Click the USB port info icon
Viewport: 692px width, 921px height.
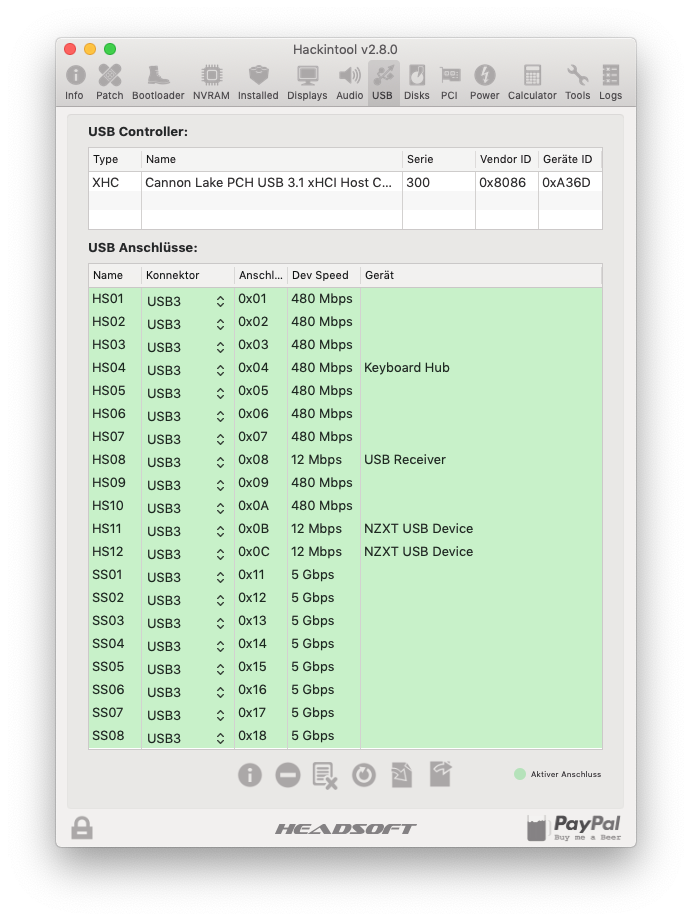pyautogui.click(x=250, y=775)
